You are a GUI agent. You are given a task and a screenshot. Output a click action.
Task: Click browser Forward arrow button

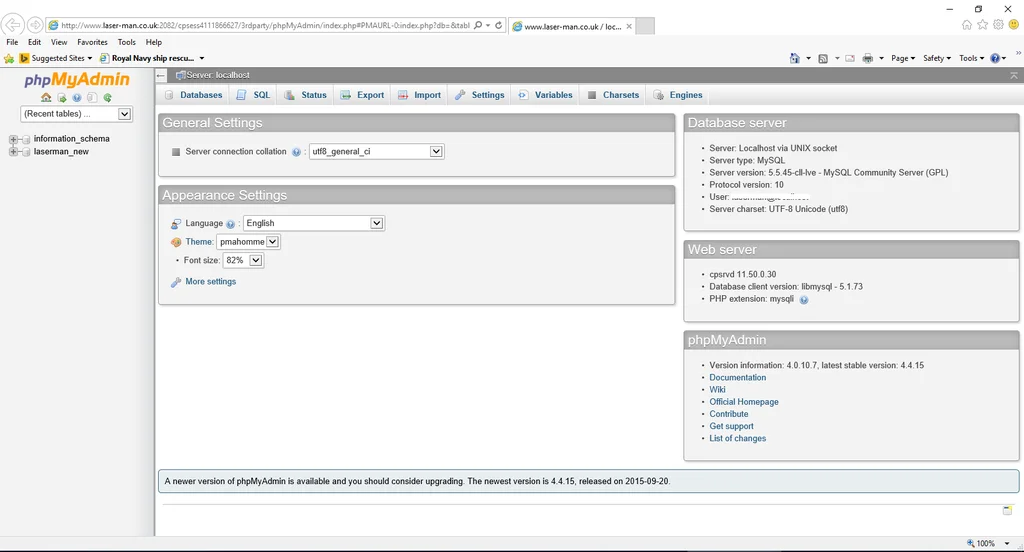(35, 25)
